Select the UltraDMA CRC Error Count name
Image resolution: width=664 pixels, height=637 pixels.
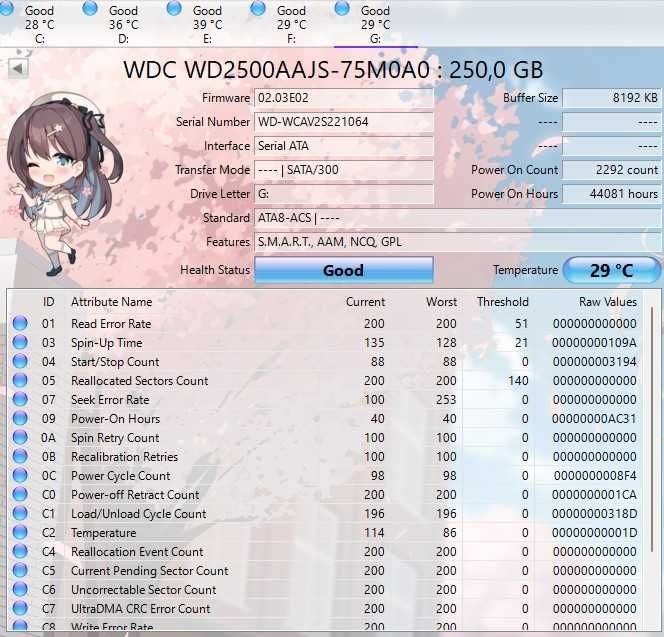click(141, 609)
